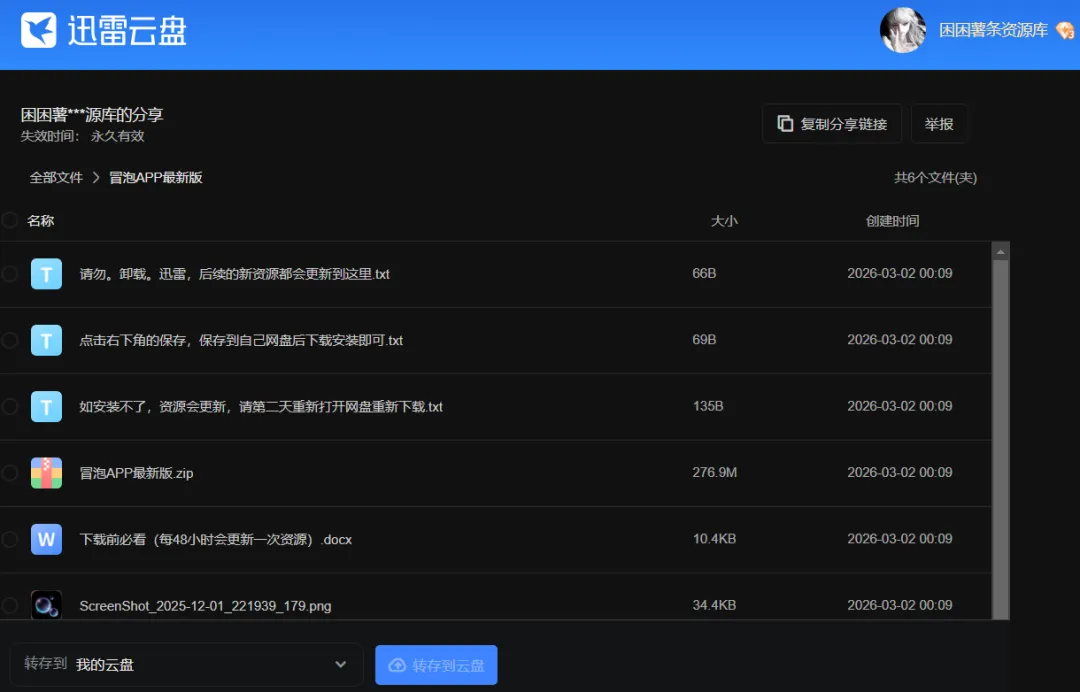Toggle the select-all checkbox beside 名称
Viewport: 1080px width, 692px height.
(x=10, y=220)
